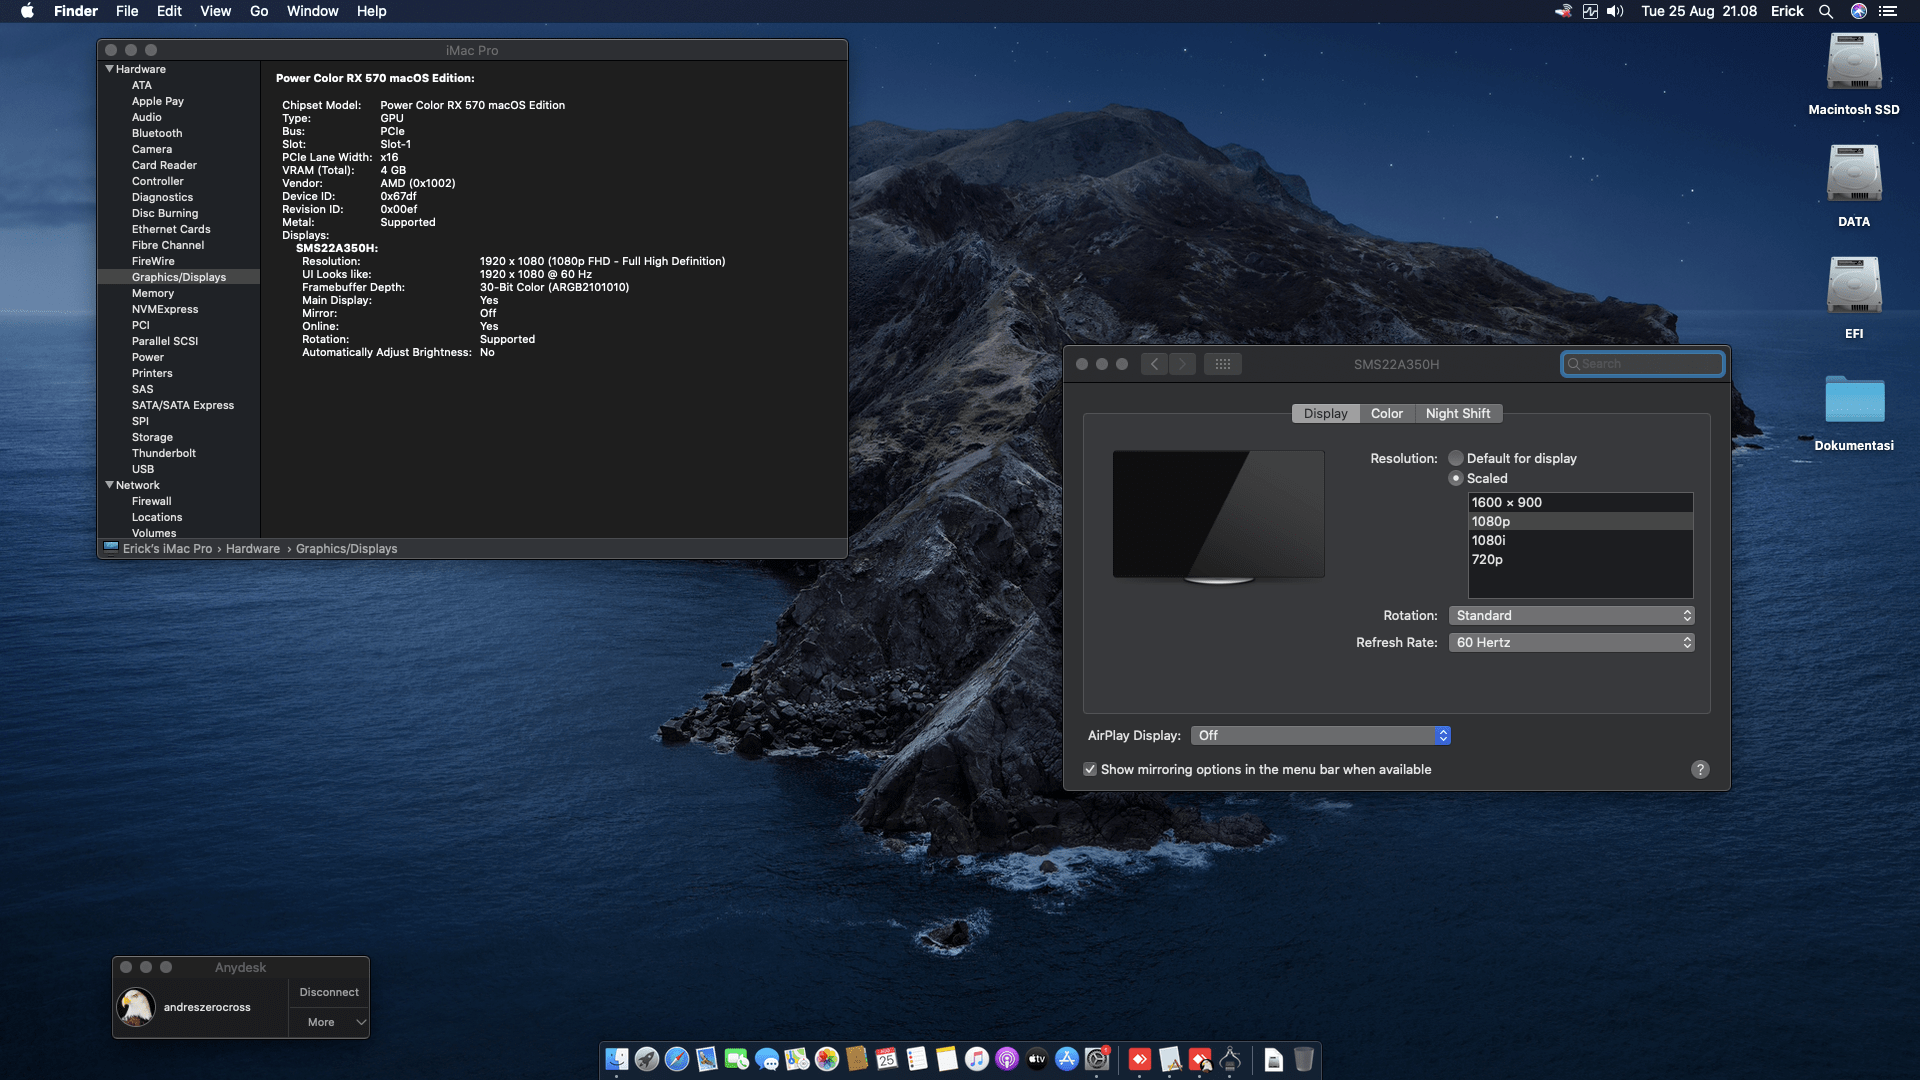Viewport: 1920px width, 1080px height.
Task: Toggle Show mirroring options checkbox
Action: (1090, 769)
